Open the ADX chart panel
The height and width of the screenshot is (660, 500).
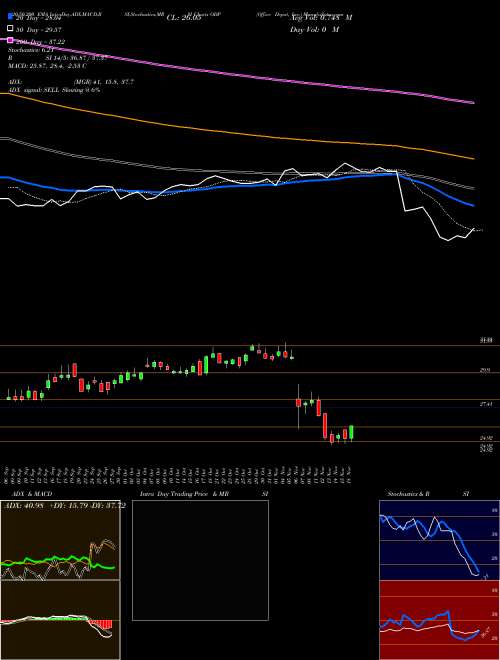point(60,540)
